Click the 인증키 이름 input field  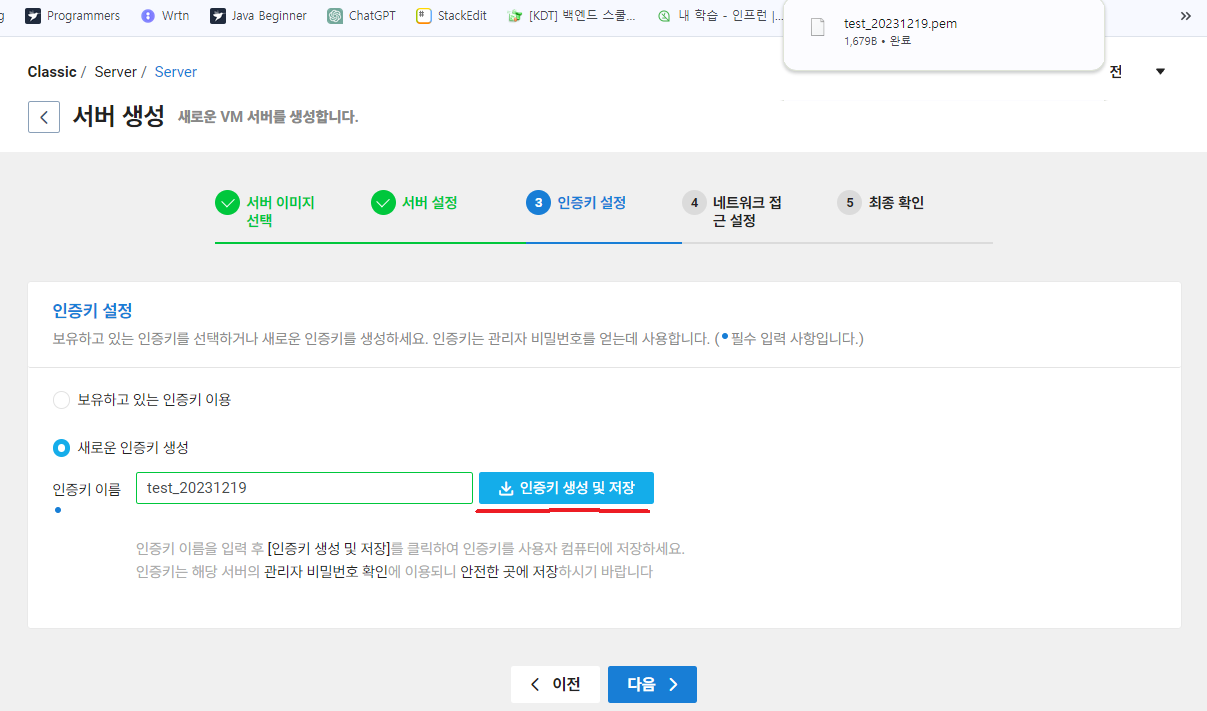coord(304,488)
